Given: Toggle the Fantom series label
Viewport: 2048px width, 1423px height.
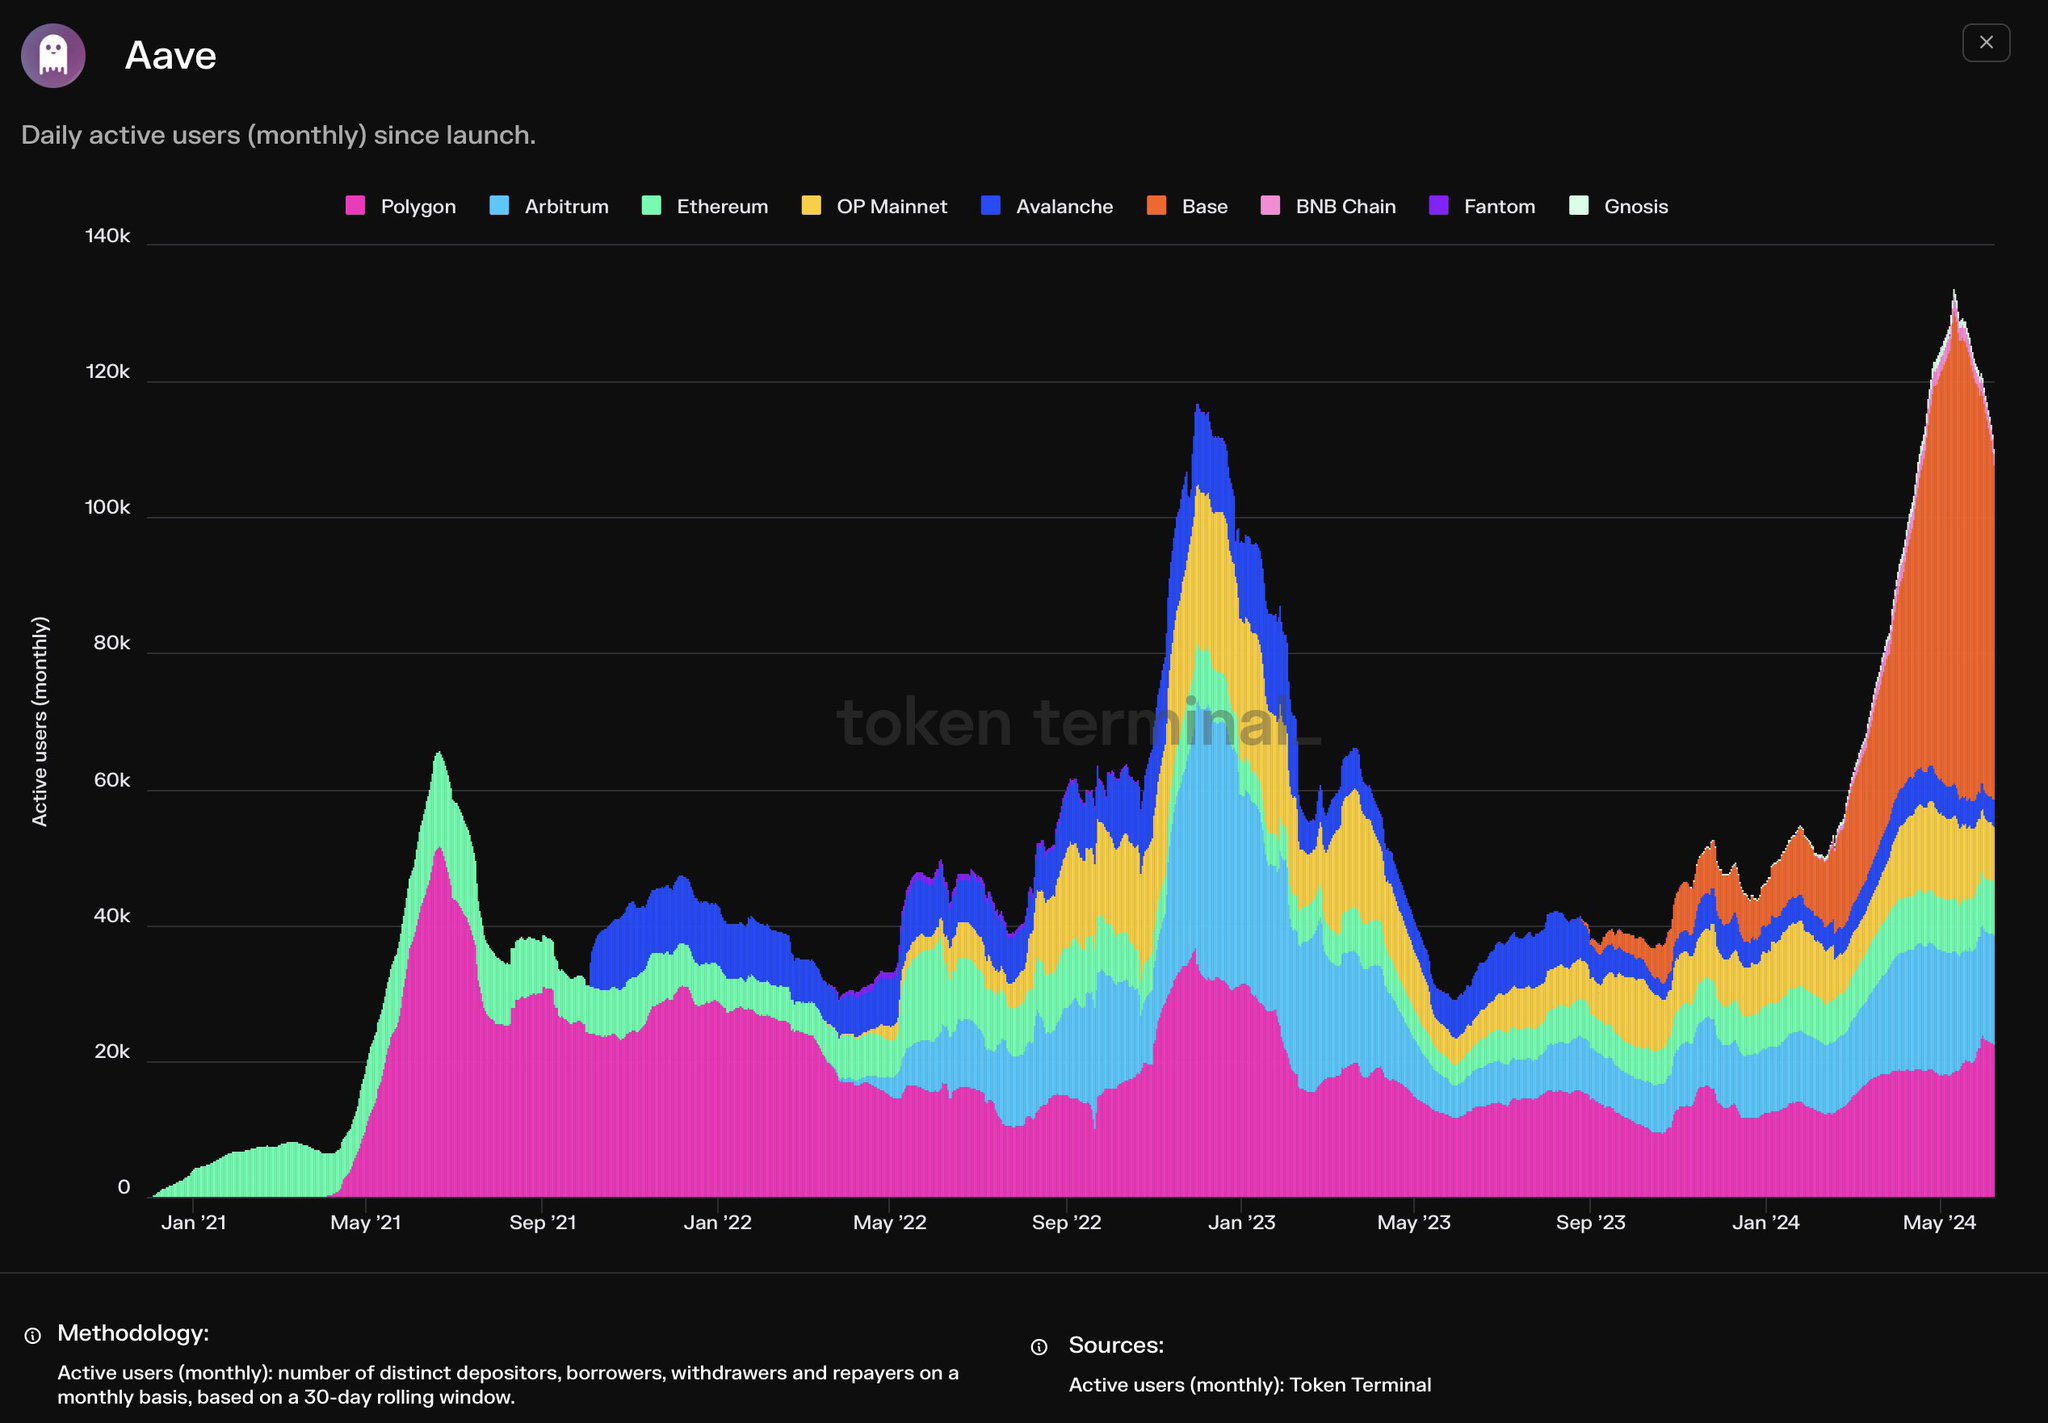Looking at the screenshot, I should (1500, 207).
